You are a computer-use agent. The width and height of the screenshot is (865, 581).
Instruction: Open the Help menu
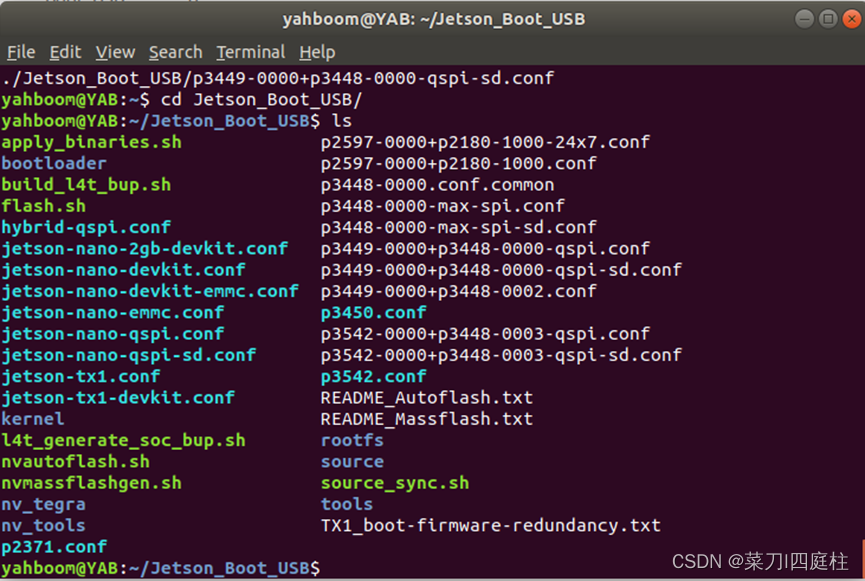click(317, 52)
